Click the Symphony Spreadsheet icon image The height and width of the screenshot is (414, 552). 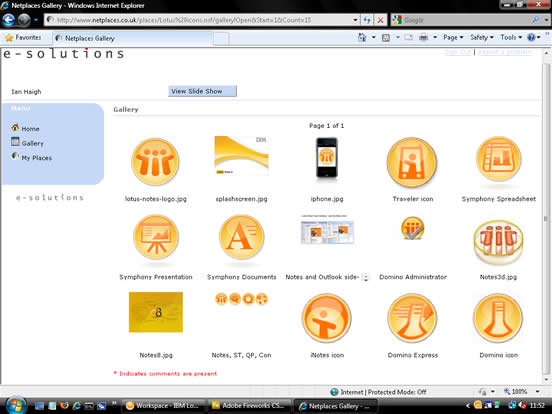498,159
